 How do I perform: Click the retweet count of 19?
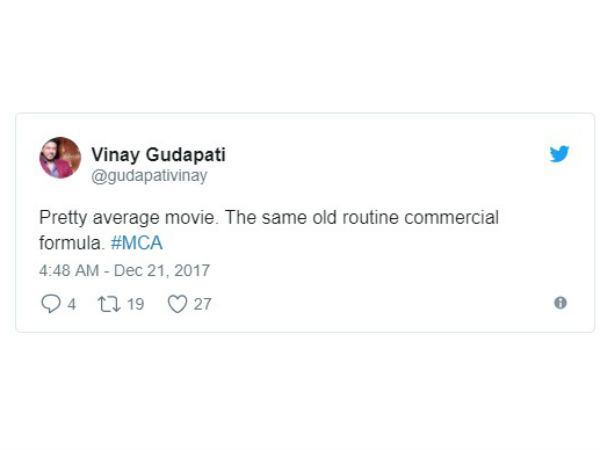[135, 303]
